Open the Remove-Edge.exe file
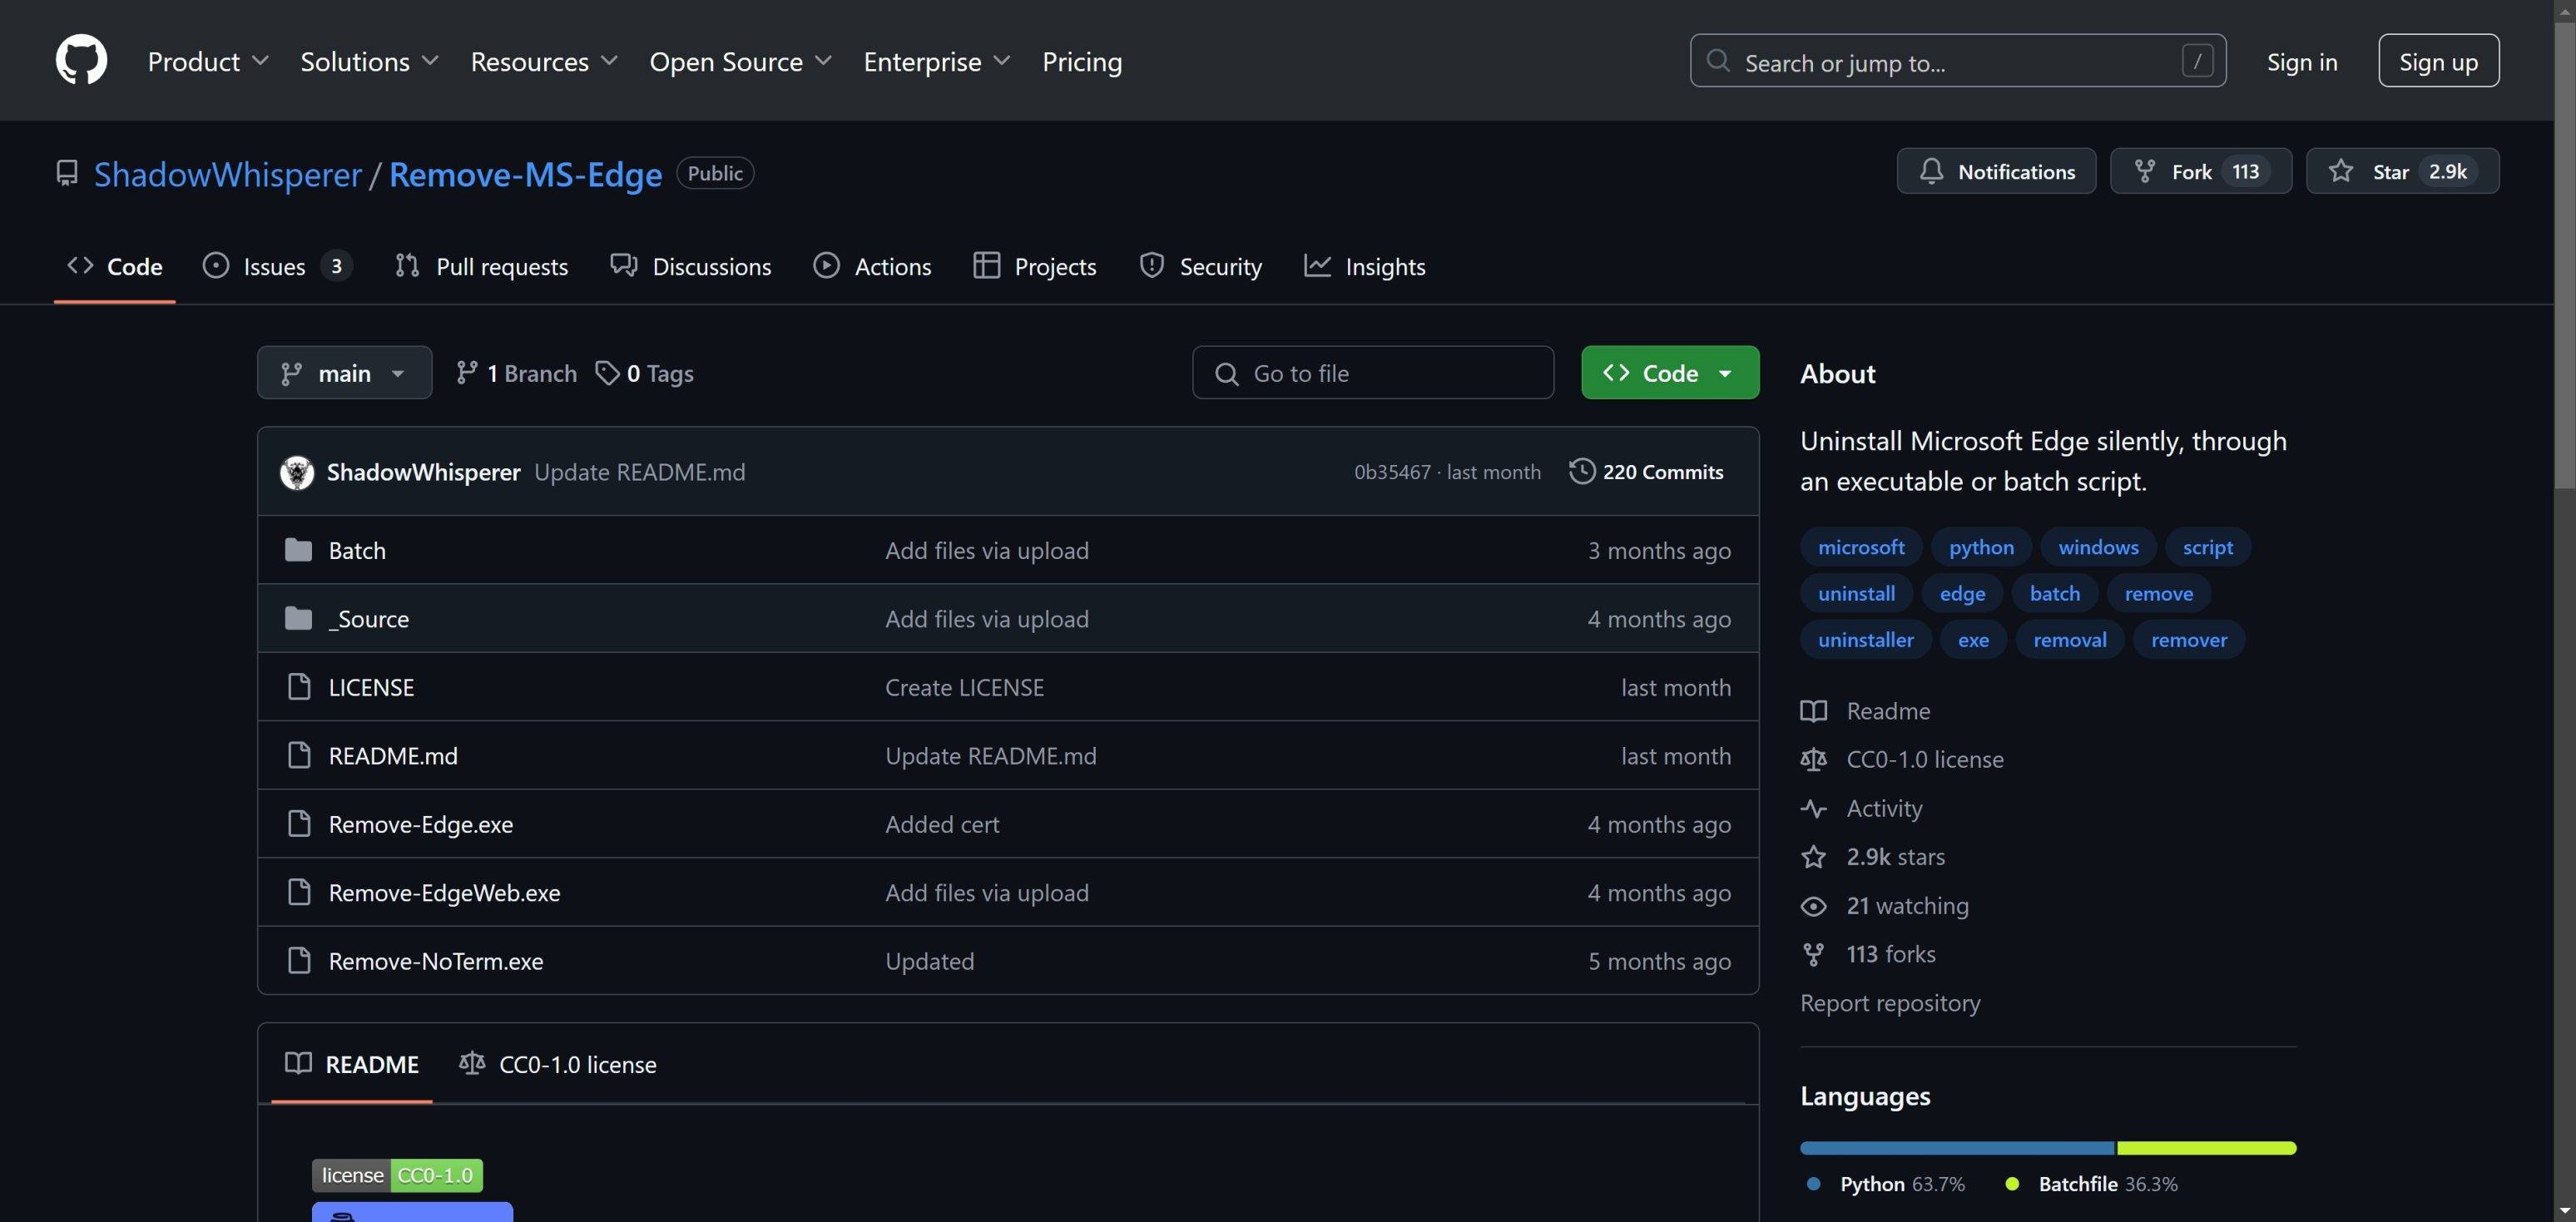The height and width of the screenshot is (1222, 2576). tap(420, 824)
